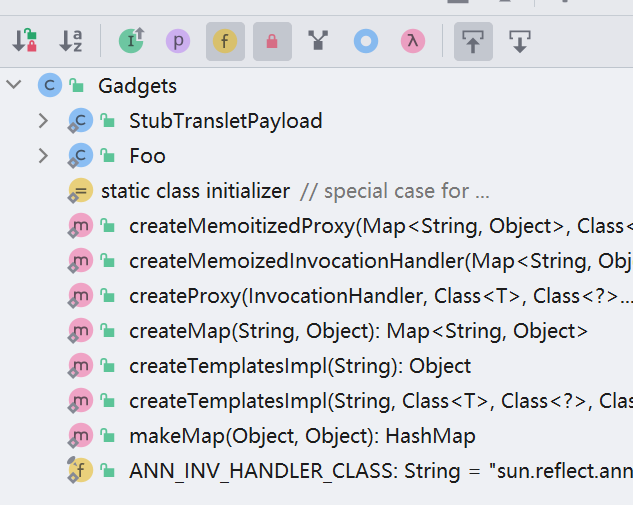Click the merging-arrows grouping icon in toolbar
Screen dimensions: 633x505
(319, 41)
